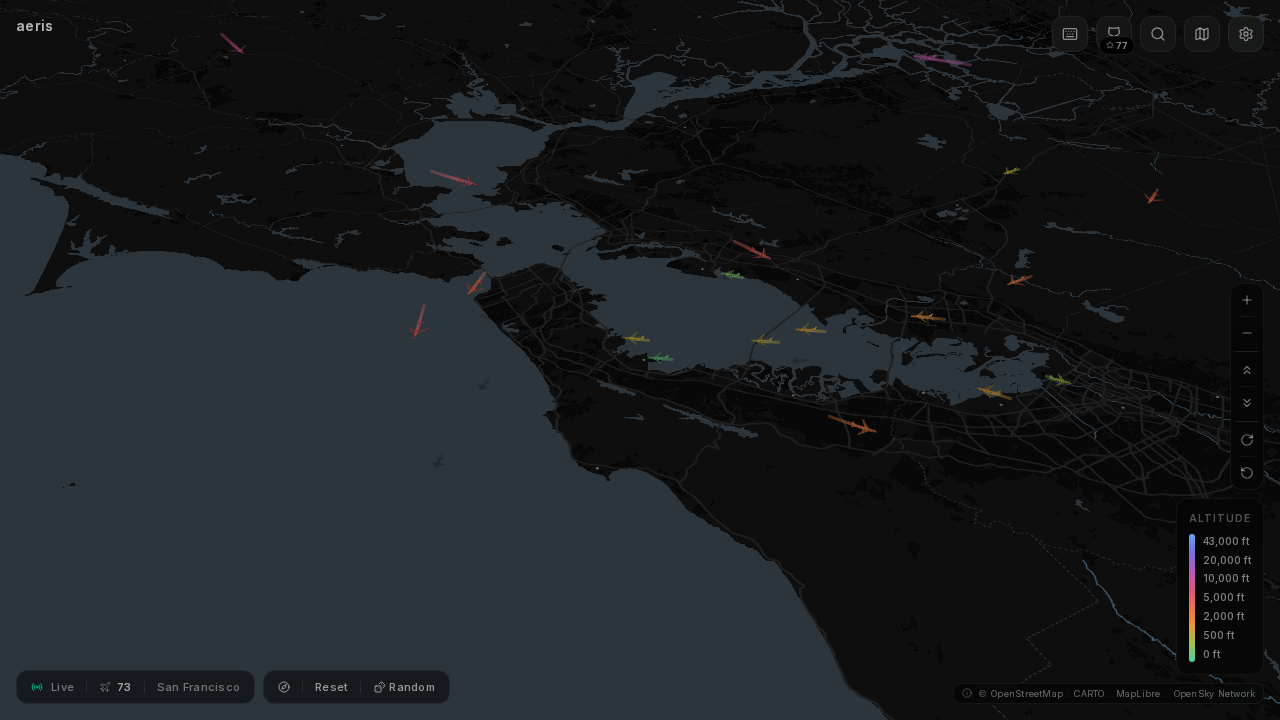This screenshot has width=1280, height=720.
Task: Open the search tool
Action: click(x=1157, y=33)
